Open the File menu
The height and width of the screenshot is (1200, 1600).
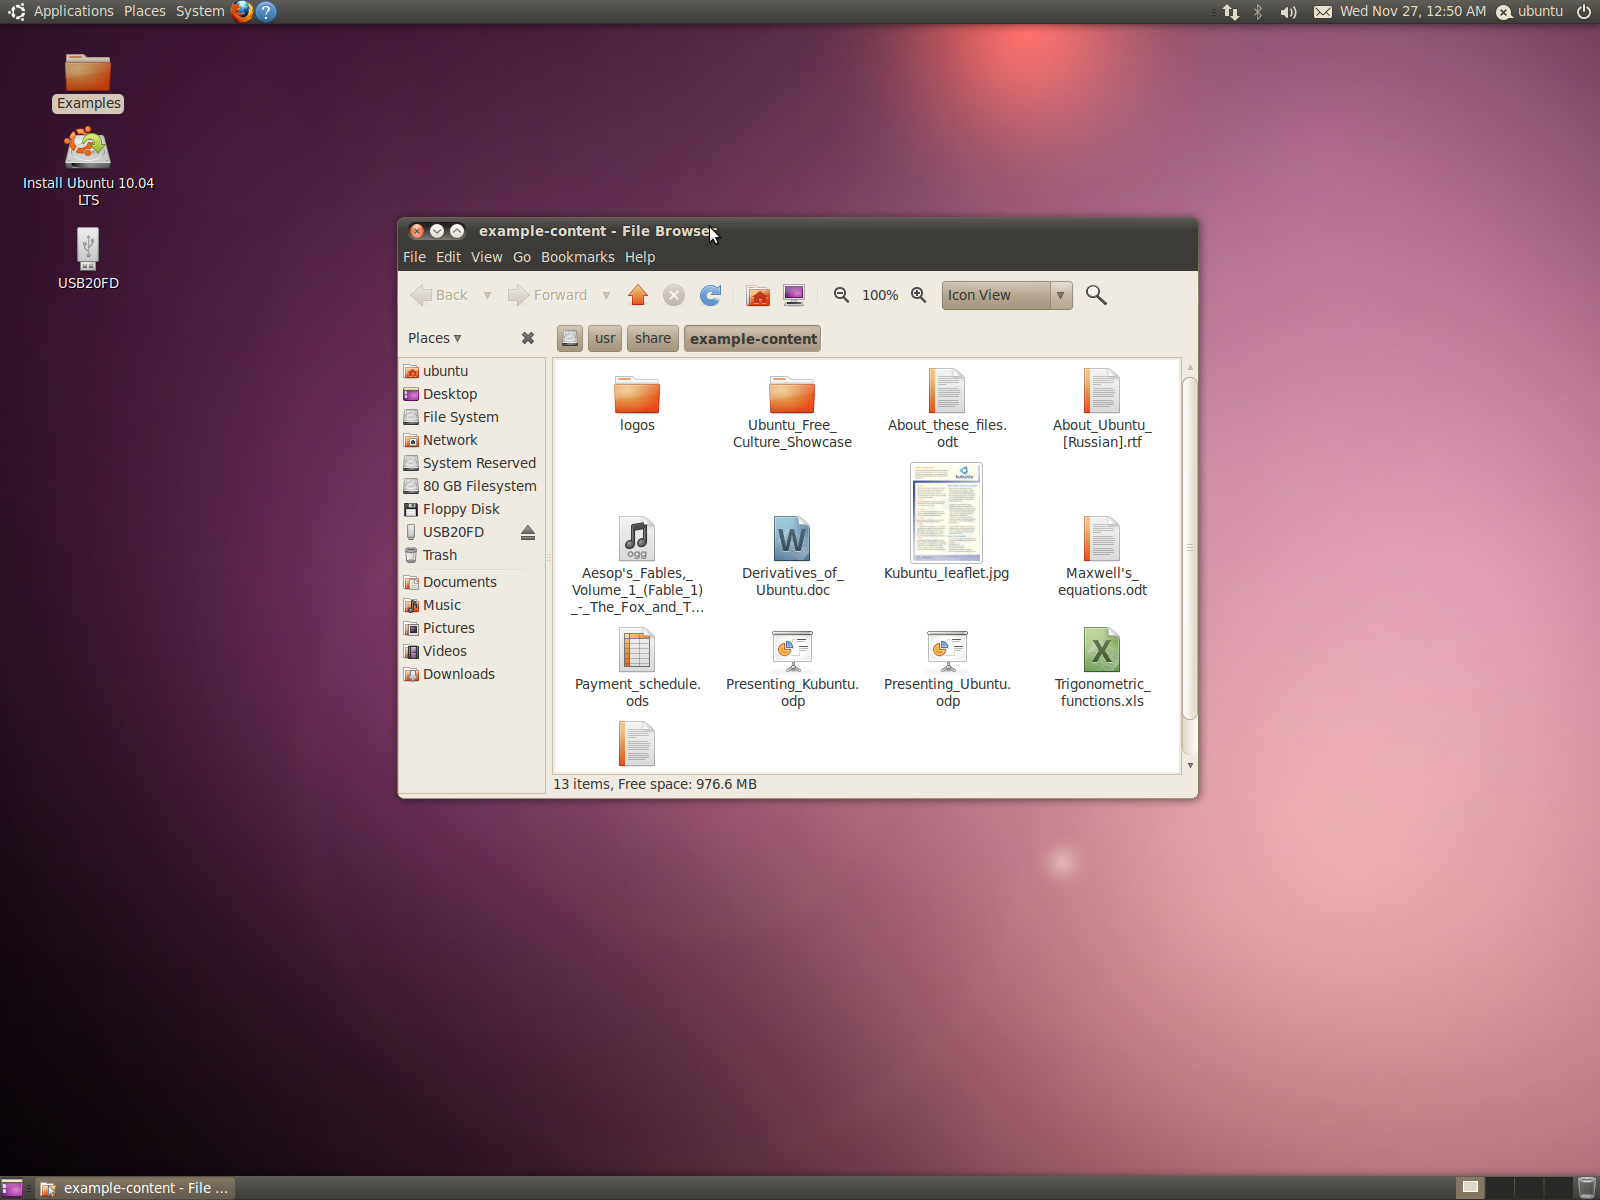414,257
